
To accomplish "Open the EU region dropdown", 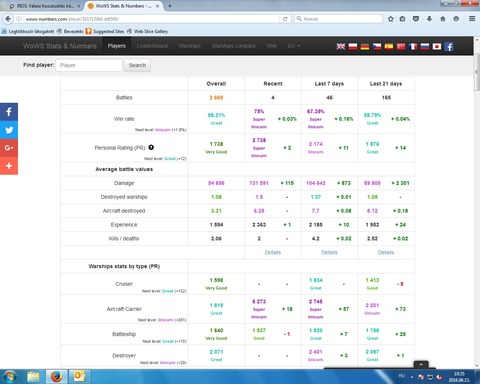I will click(294, 46).
